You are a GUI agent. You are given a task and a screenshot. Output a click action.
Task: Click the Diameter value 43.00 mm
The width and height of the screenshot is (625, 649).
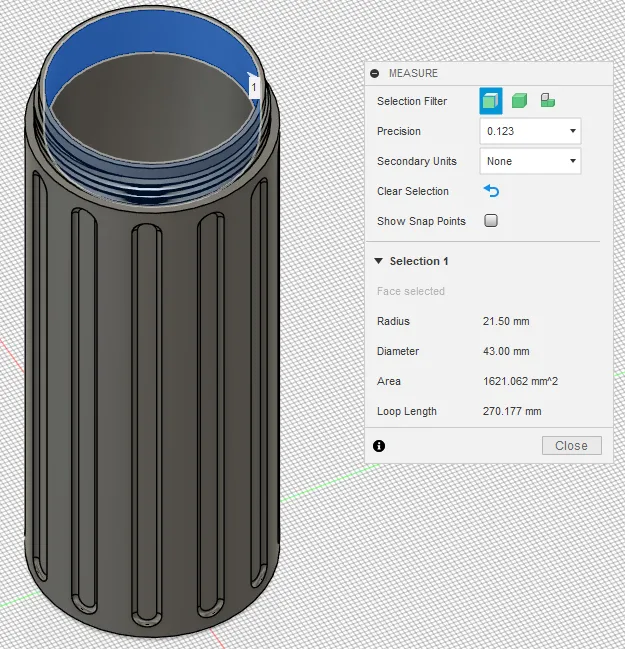pos(505,351)
